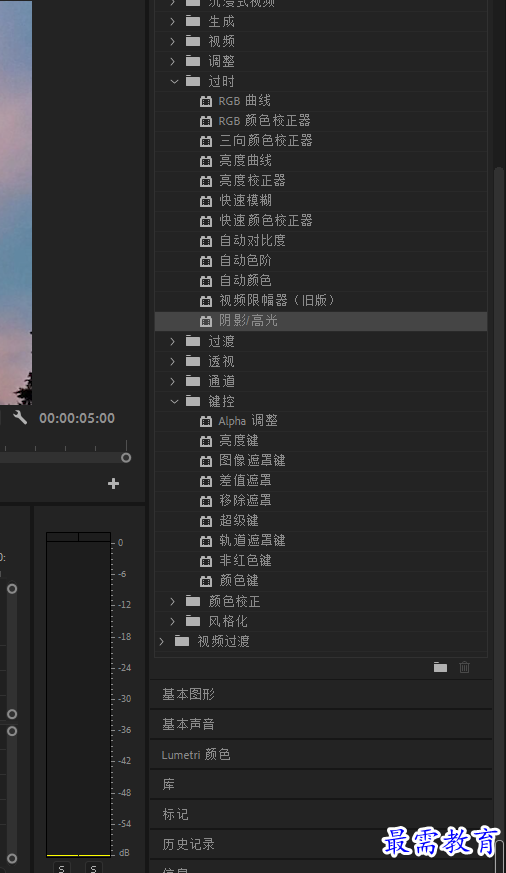This screenshot has width=506, height=873.
Task: Click the plus button editor icon
Action: 114,484
